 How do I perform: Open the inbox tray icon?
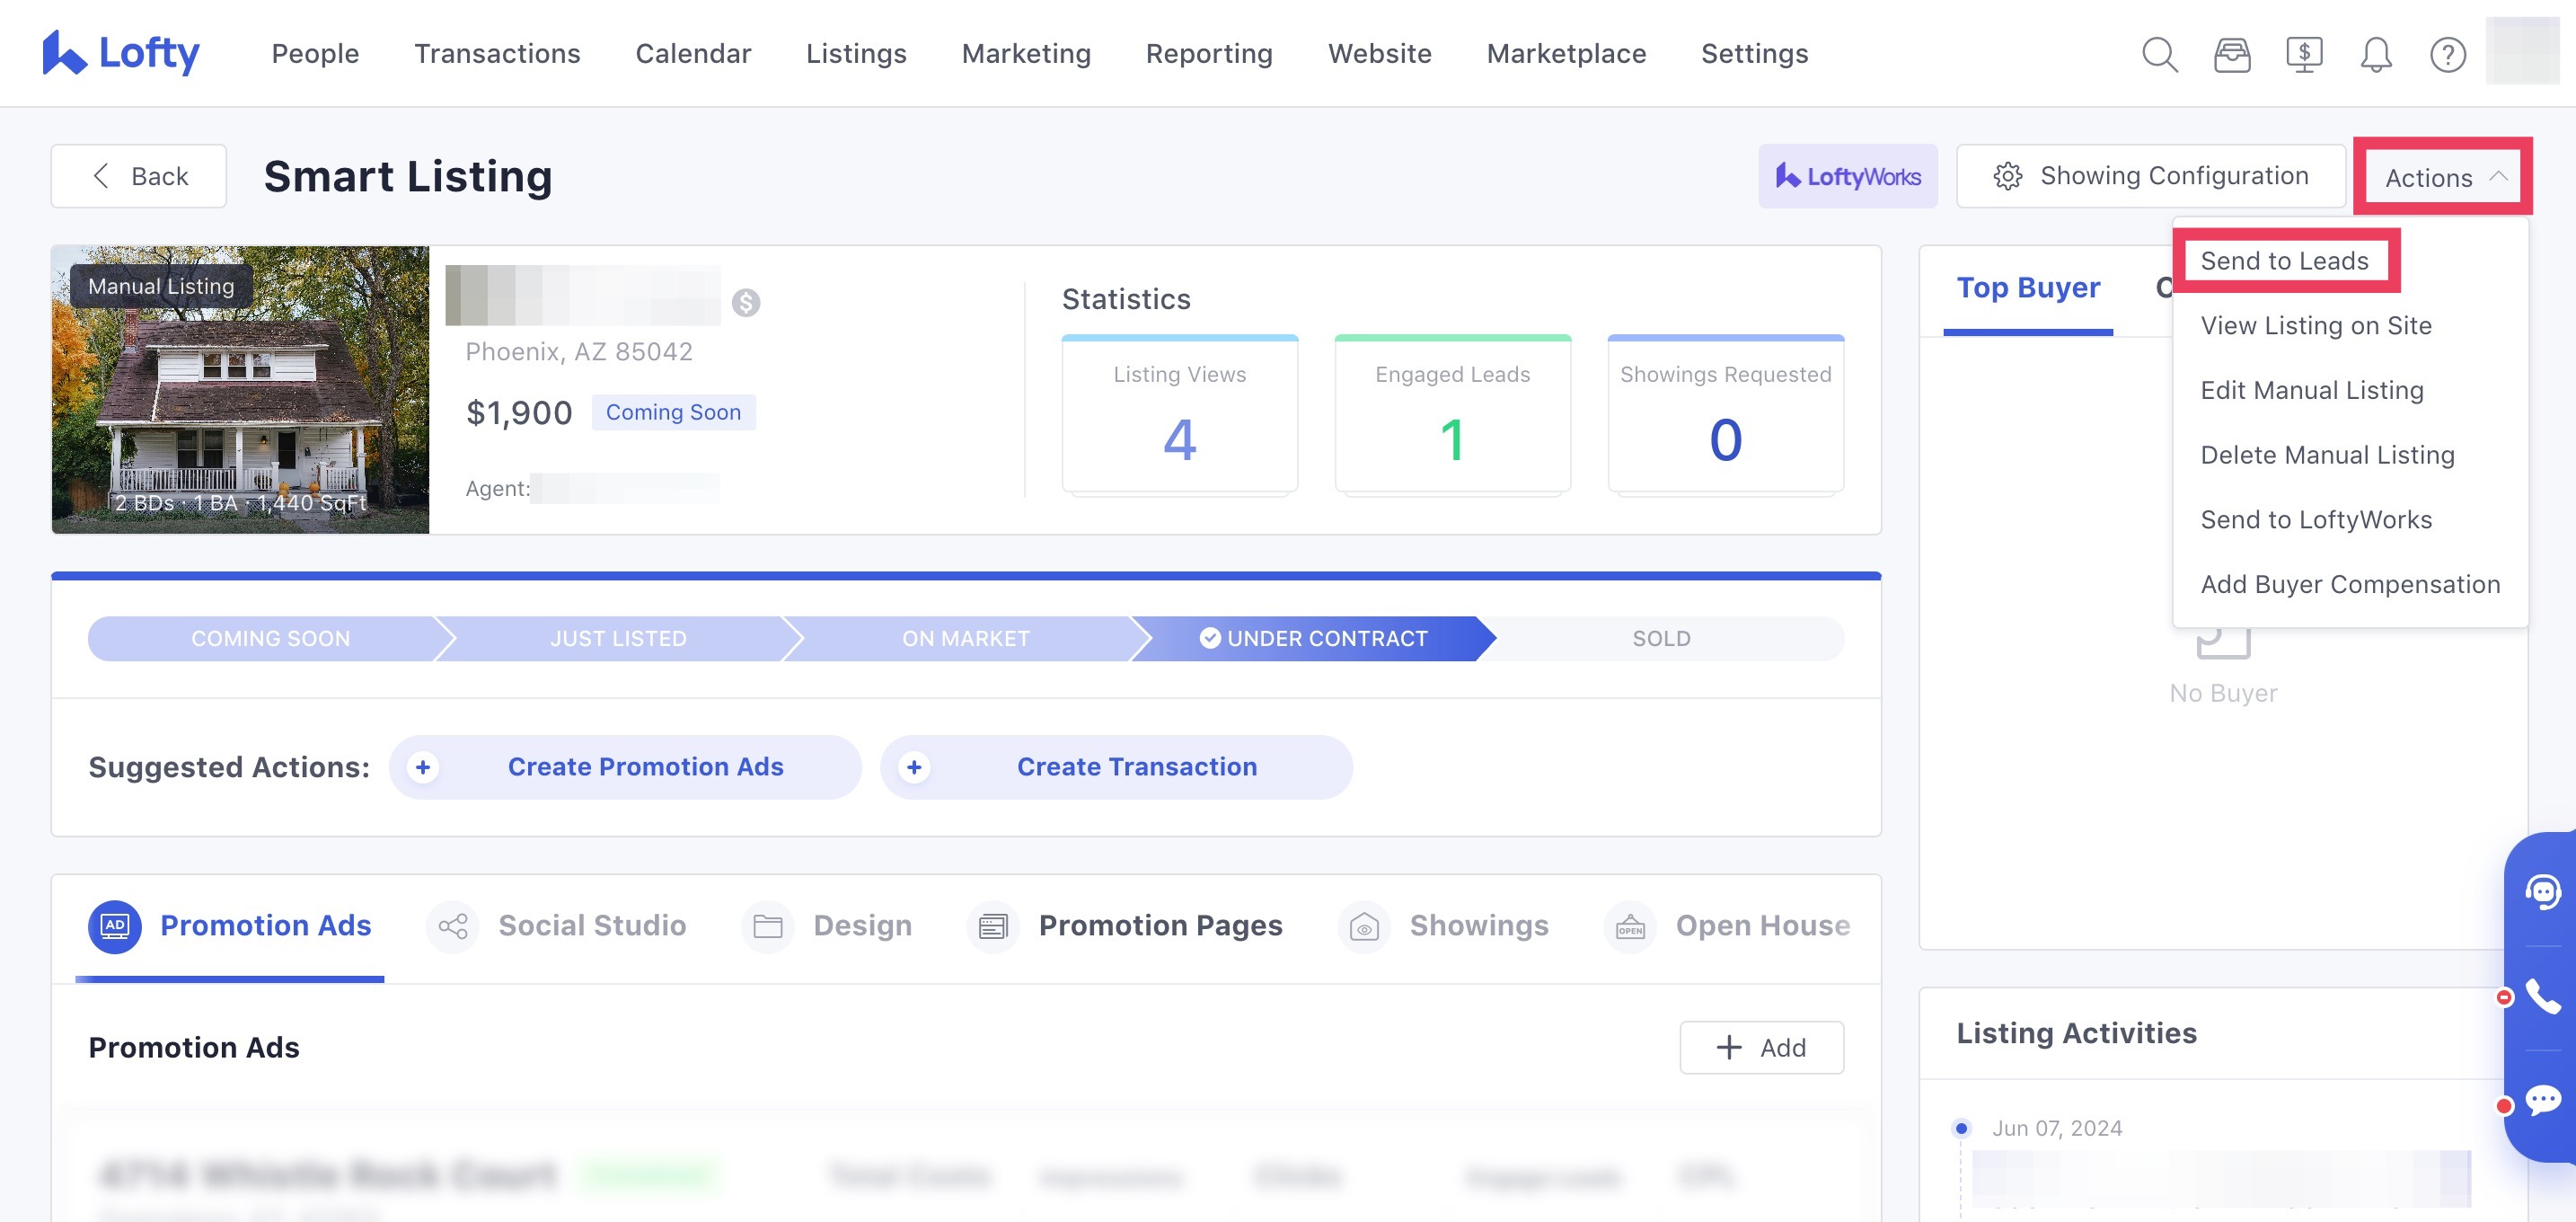pyautogui.click(x=2231, y=54)
